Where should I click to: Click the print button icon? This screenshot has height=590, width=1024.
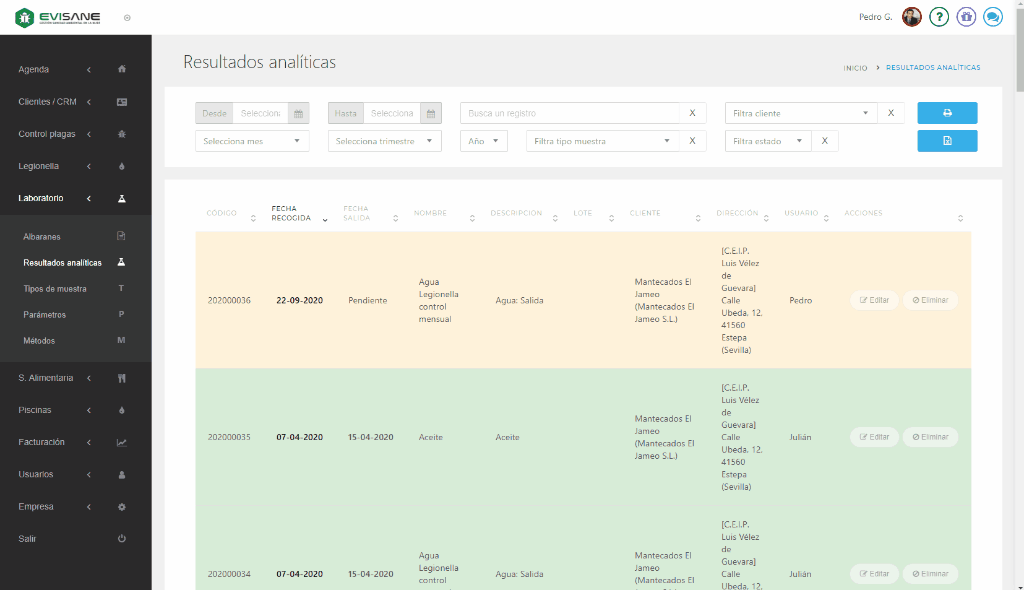pos(947,113)
